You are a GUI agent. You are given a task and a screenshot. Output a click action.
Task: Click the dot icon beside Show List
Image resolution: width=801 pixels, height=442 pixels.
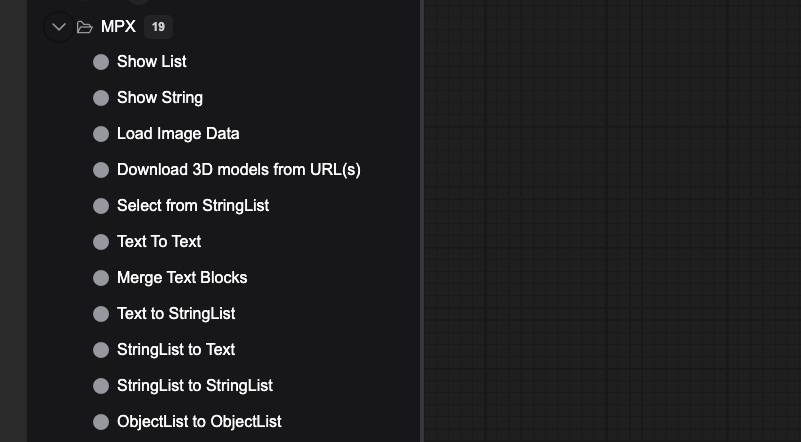click(x=101, y=62)
